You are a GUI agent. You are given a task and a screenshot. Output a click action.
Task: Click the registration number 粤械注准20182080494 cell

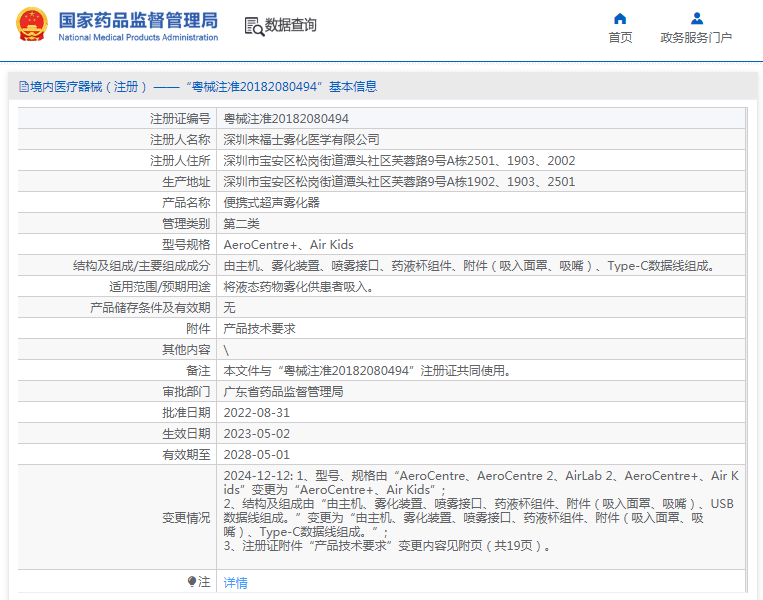[x=286, y=119]
